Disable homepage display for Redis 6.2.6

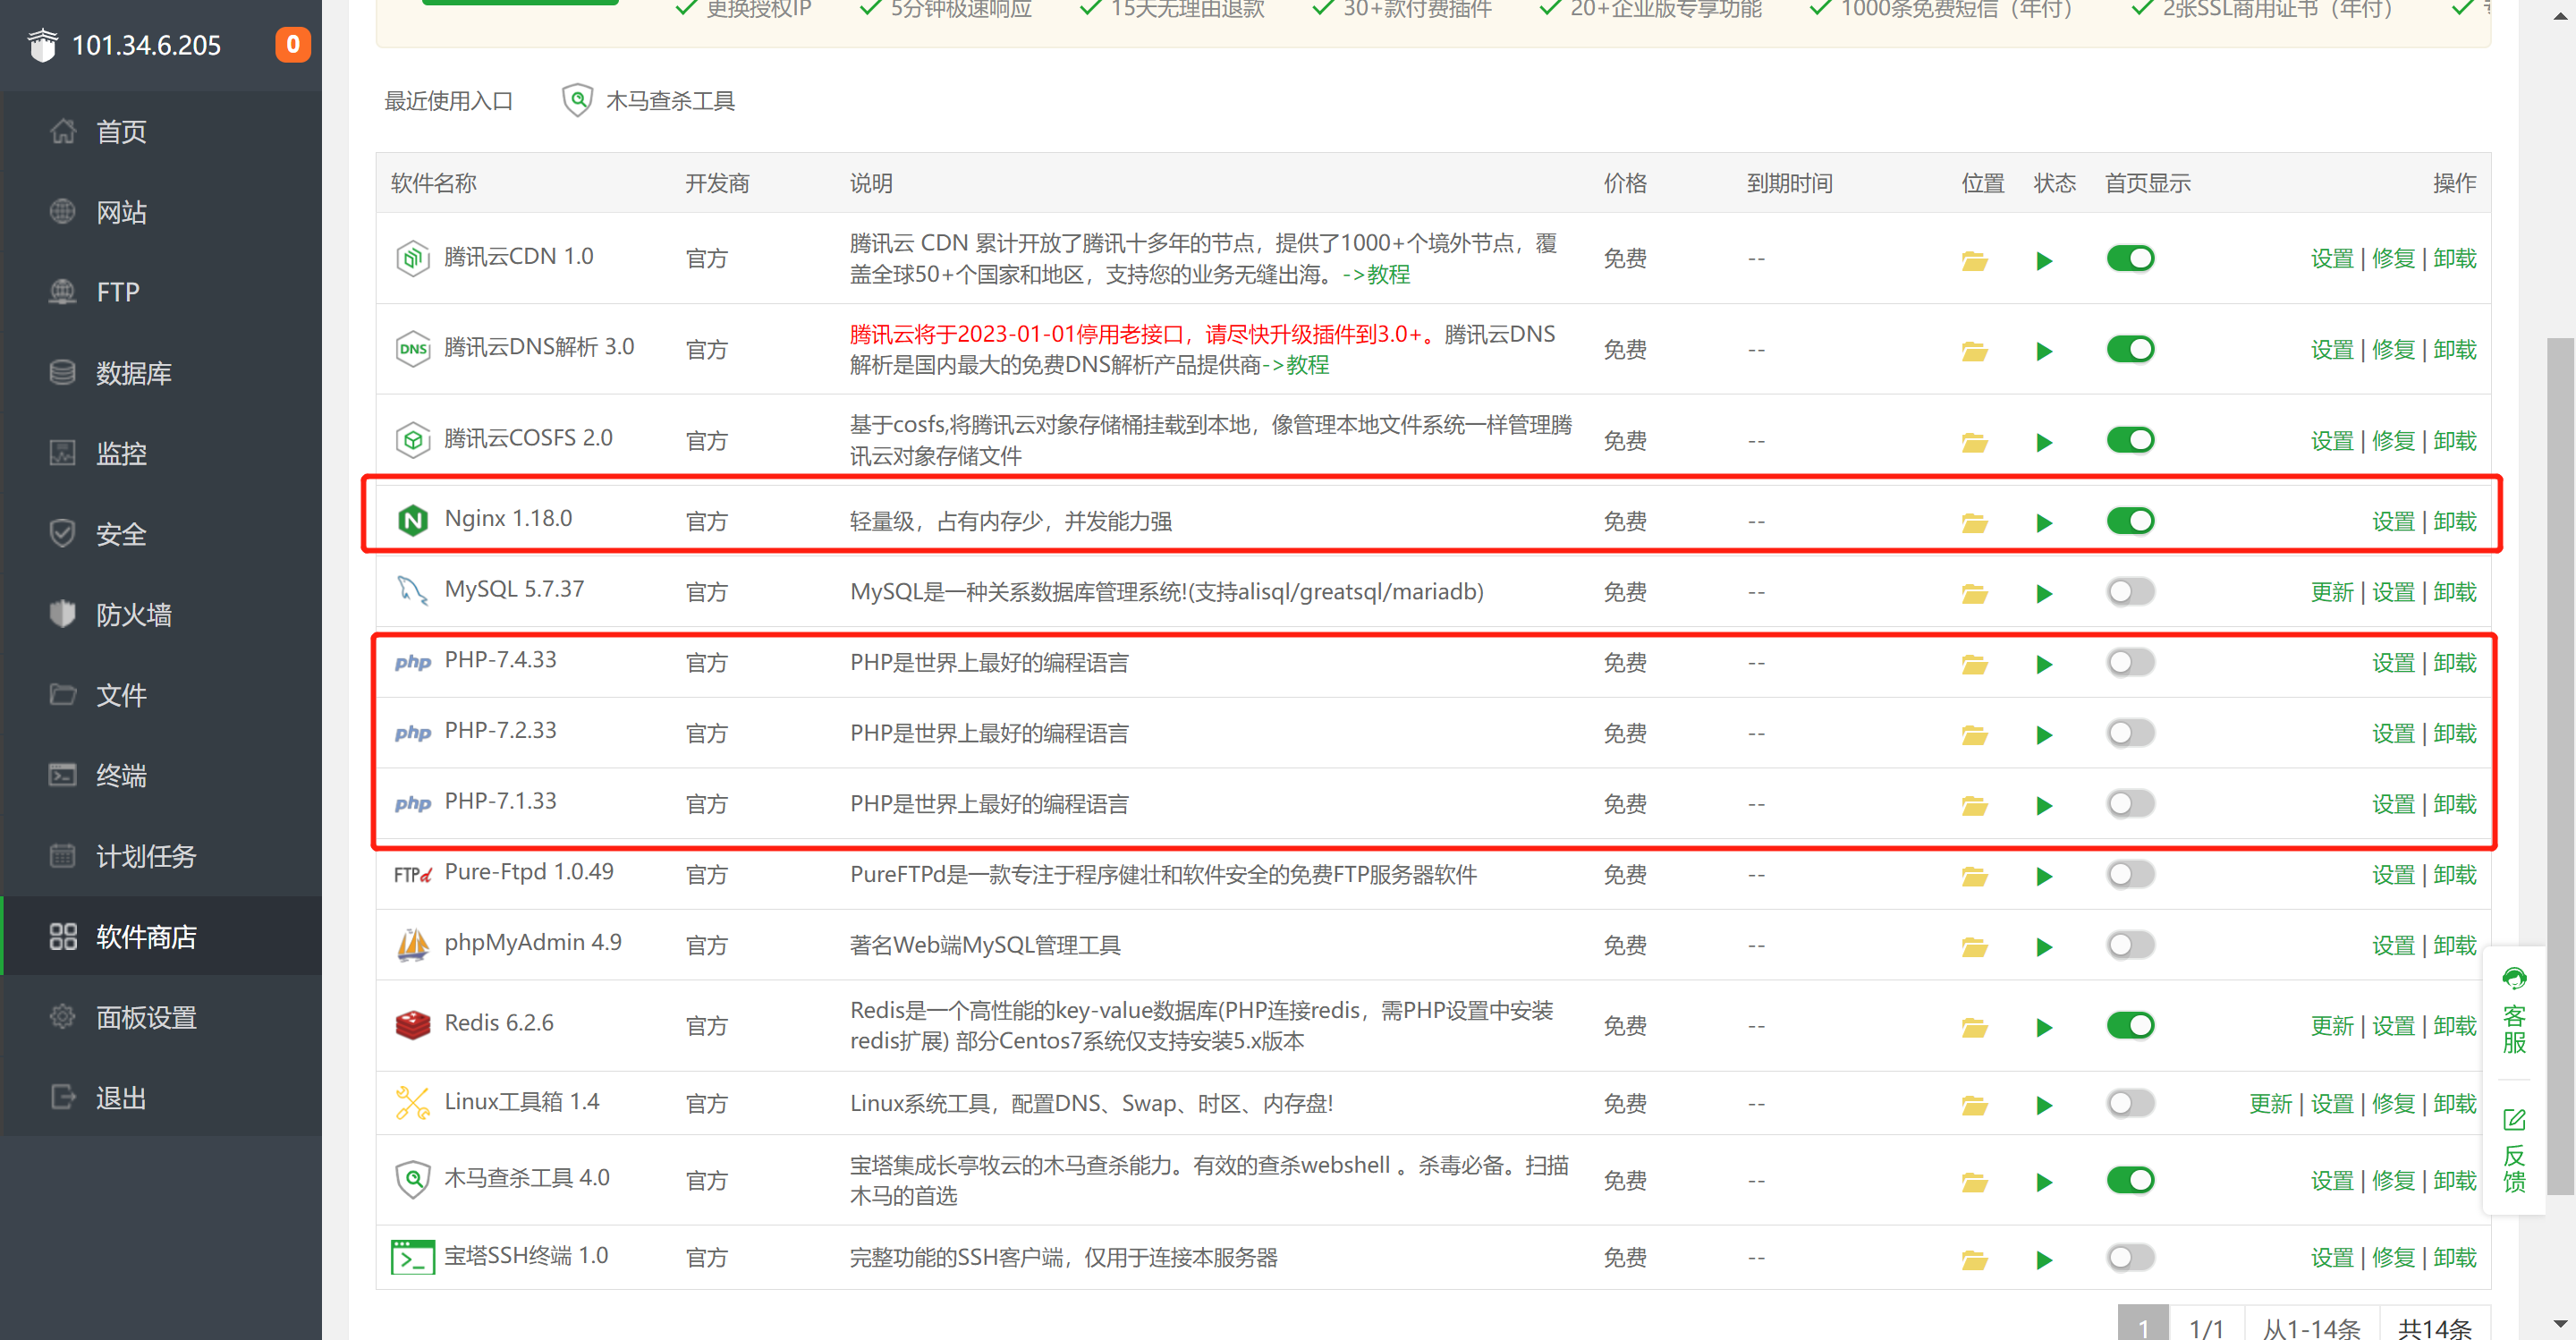[x=2130, y=1025]
